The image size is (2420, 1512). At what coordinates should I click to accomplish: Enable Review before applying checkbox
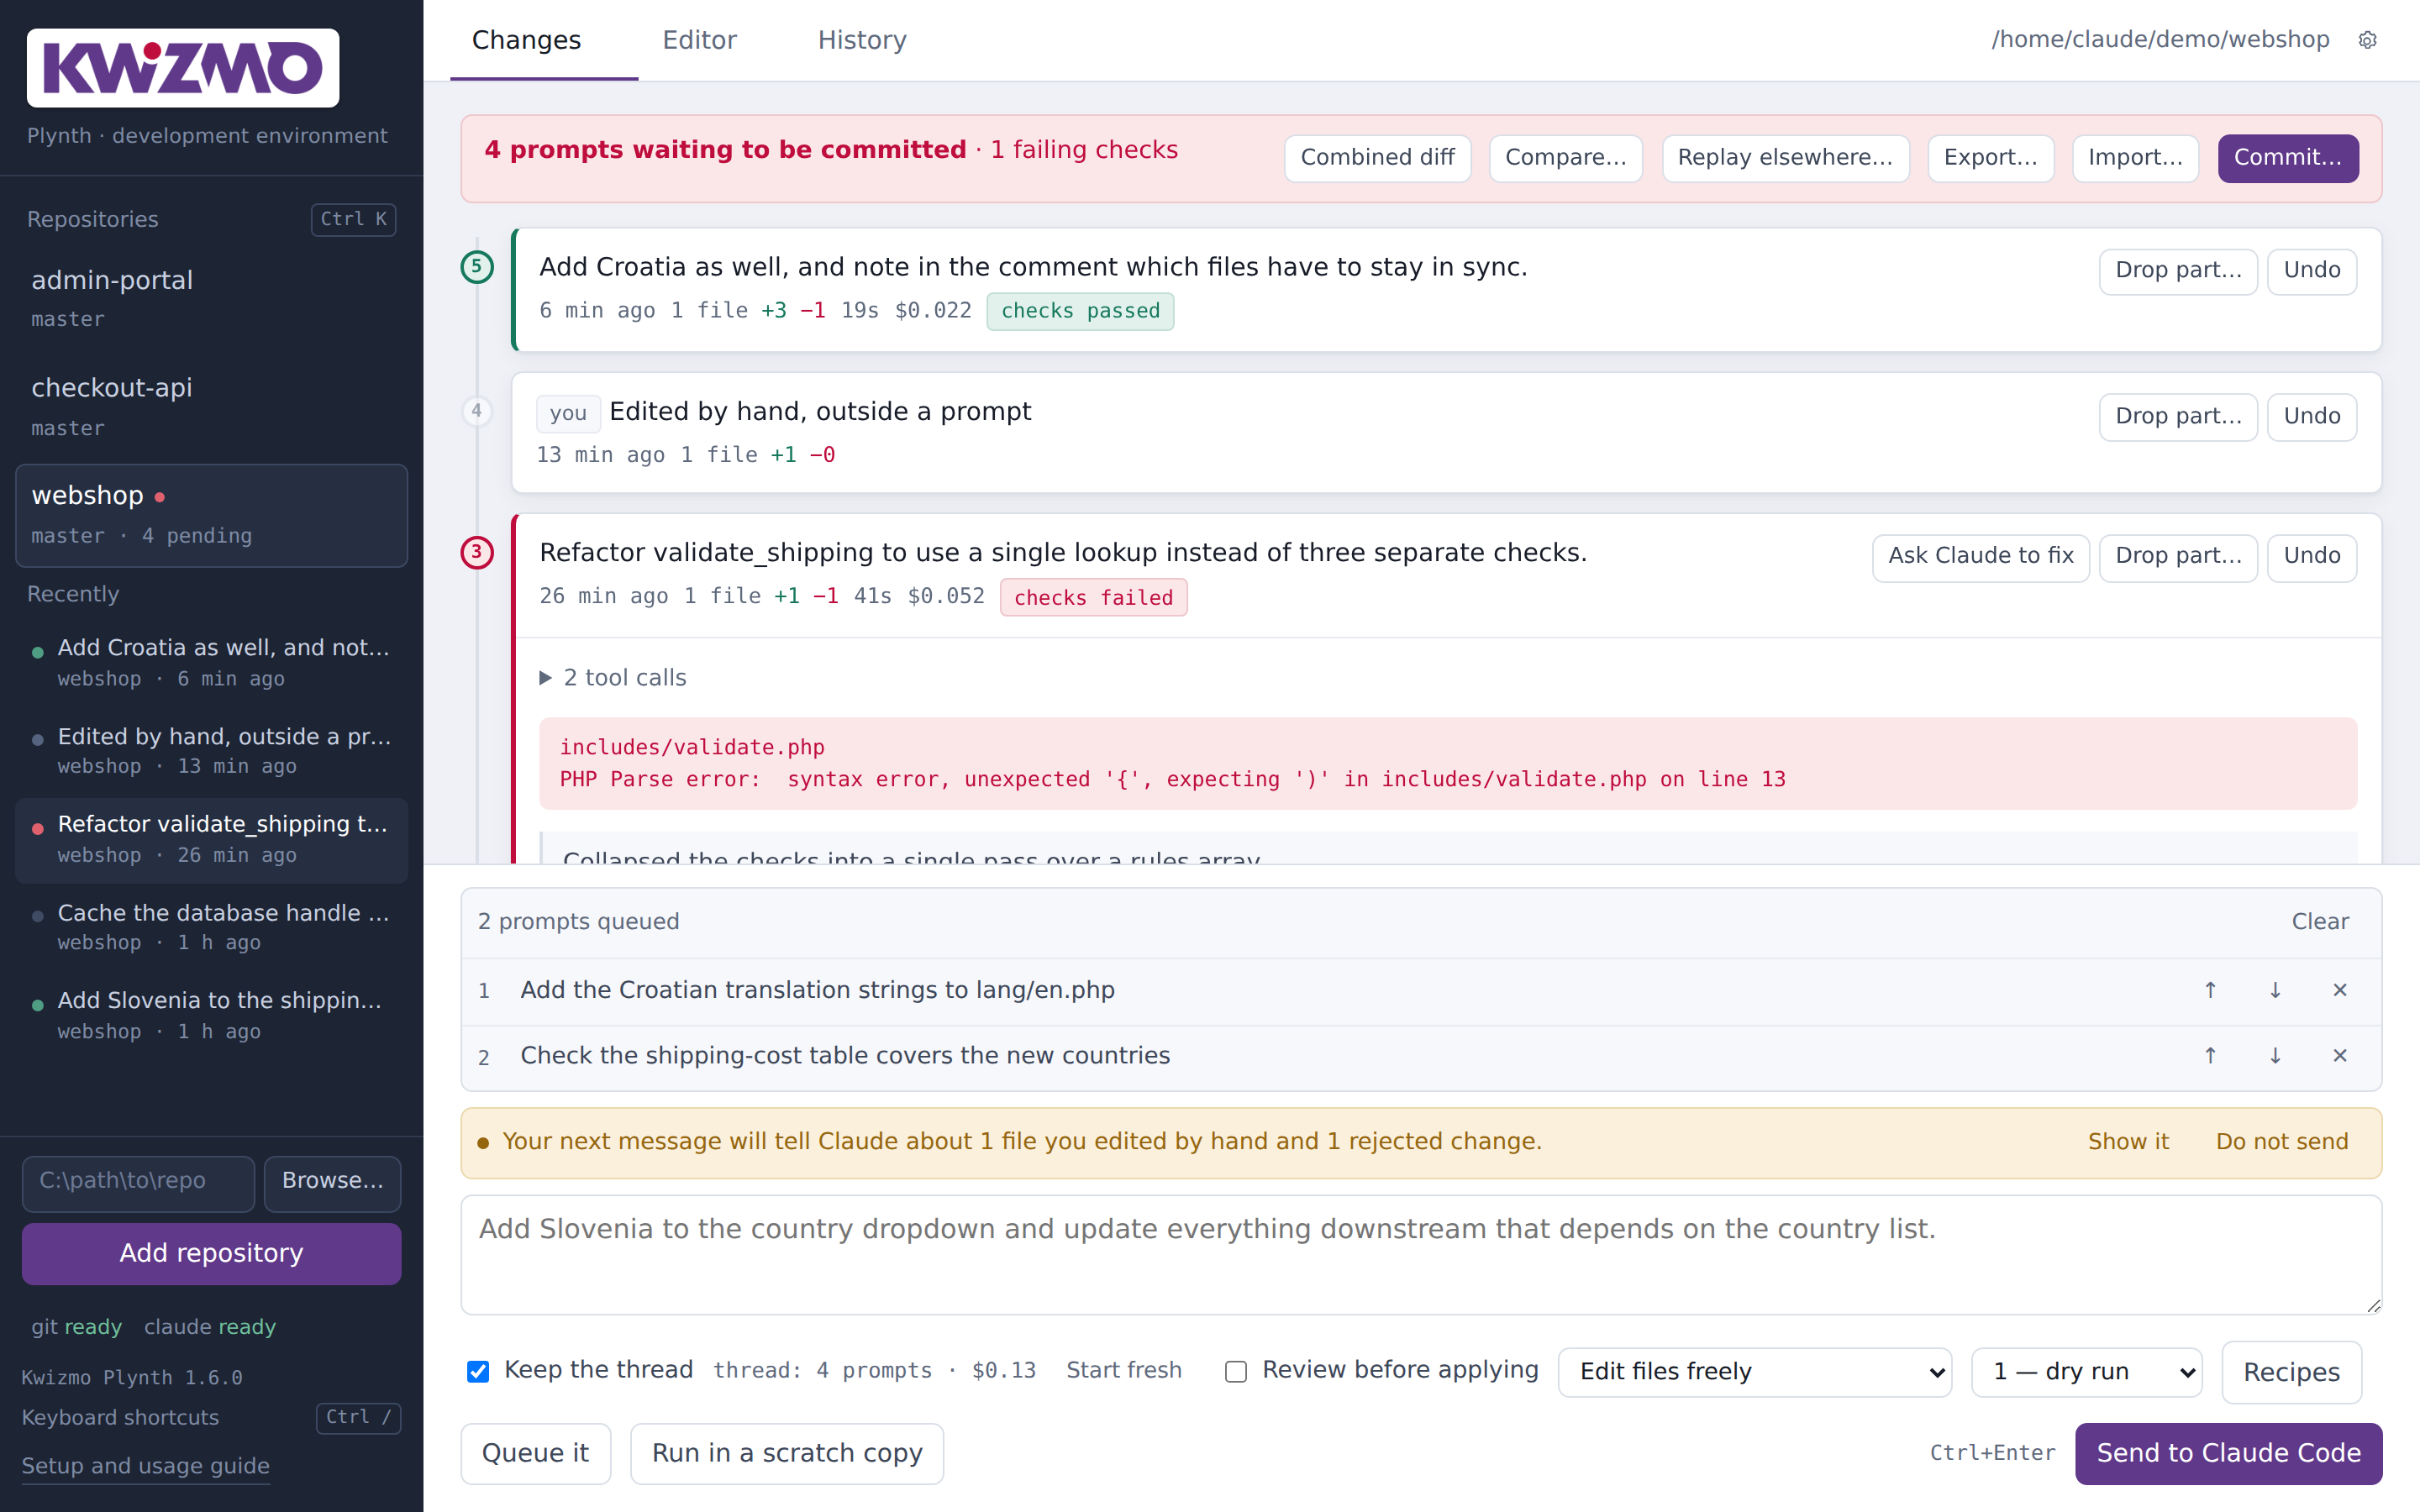[x=1236, y=1371]
